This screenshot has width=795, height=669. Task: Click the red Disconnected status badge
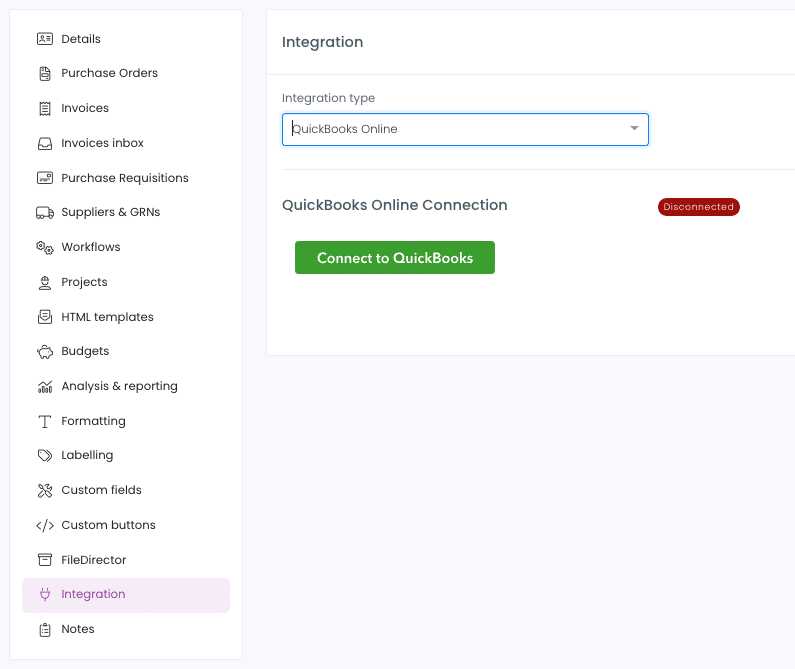pyautogui.click(x=699, y=207)
